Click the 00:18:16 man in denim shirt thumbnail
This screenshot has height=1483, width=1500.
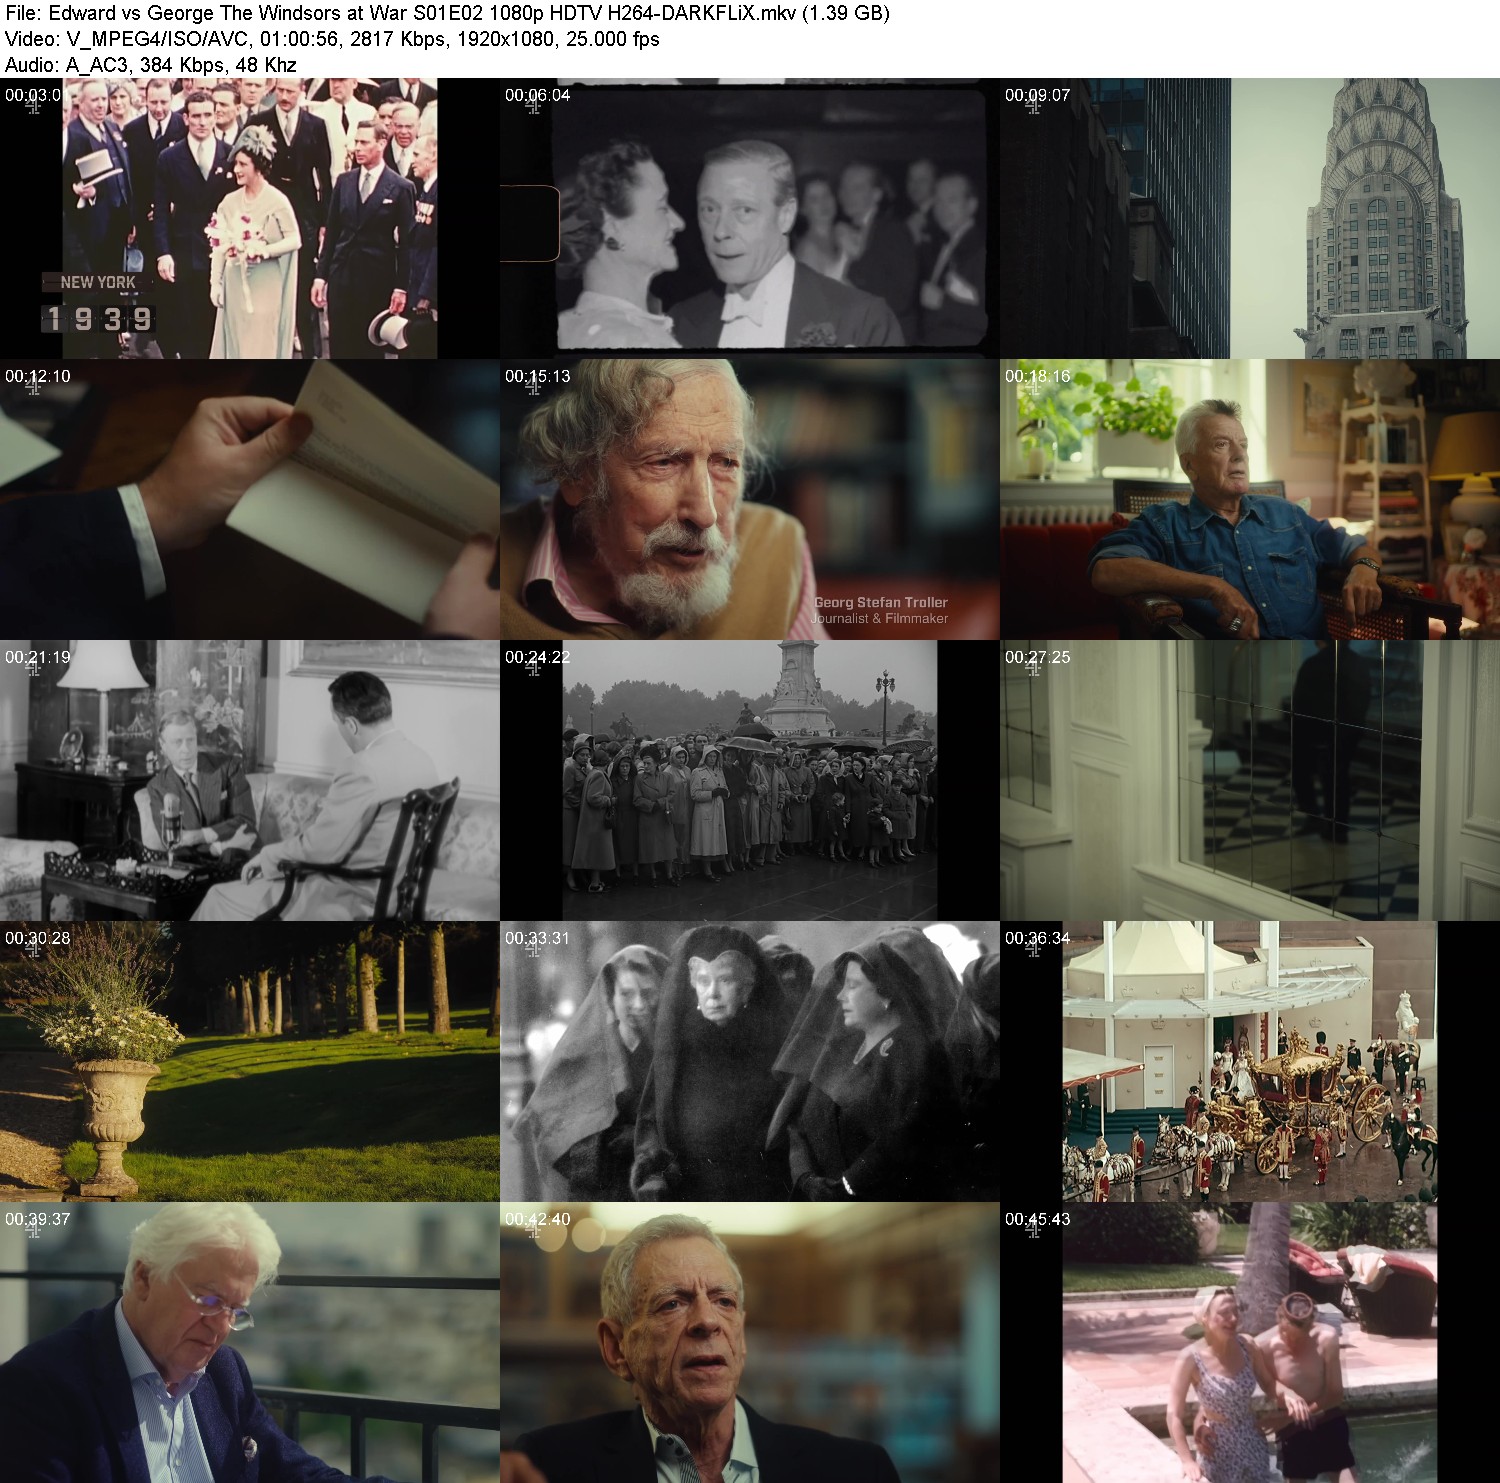point(1250,499)
